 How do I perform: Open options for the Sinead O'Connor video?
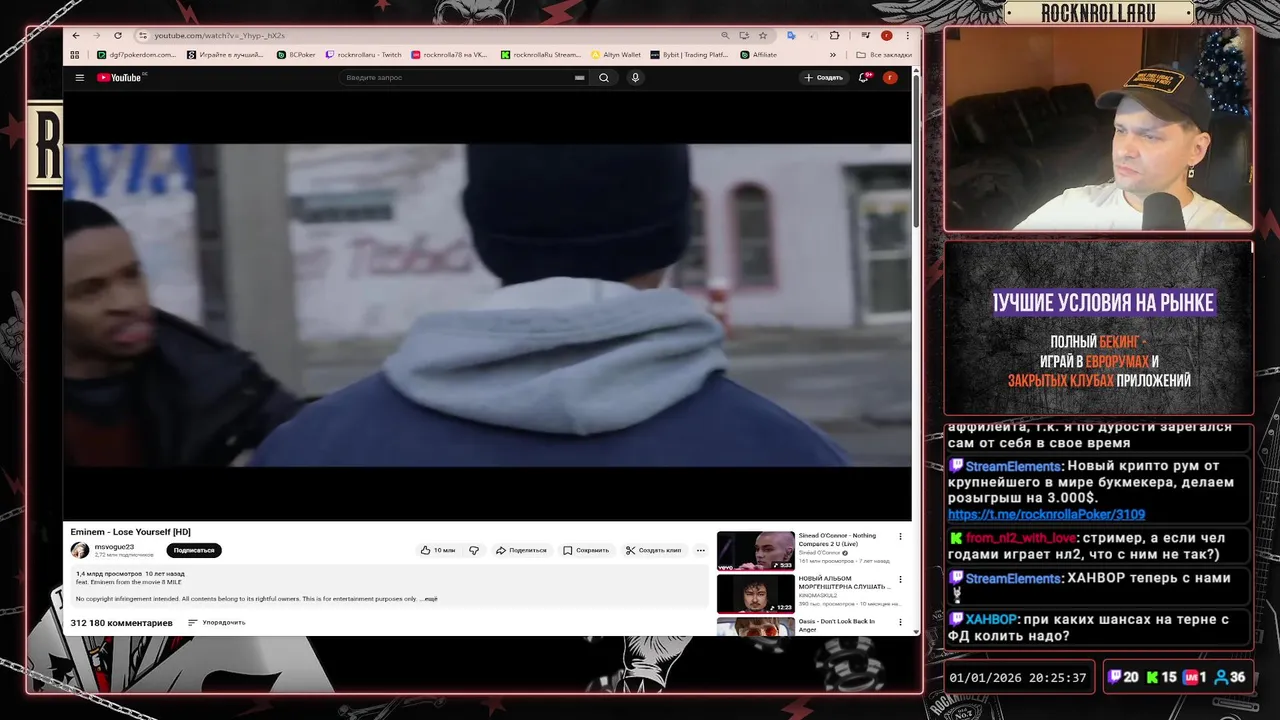tap(900, 536)
